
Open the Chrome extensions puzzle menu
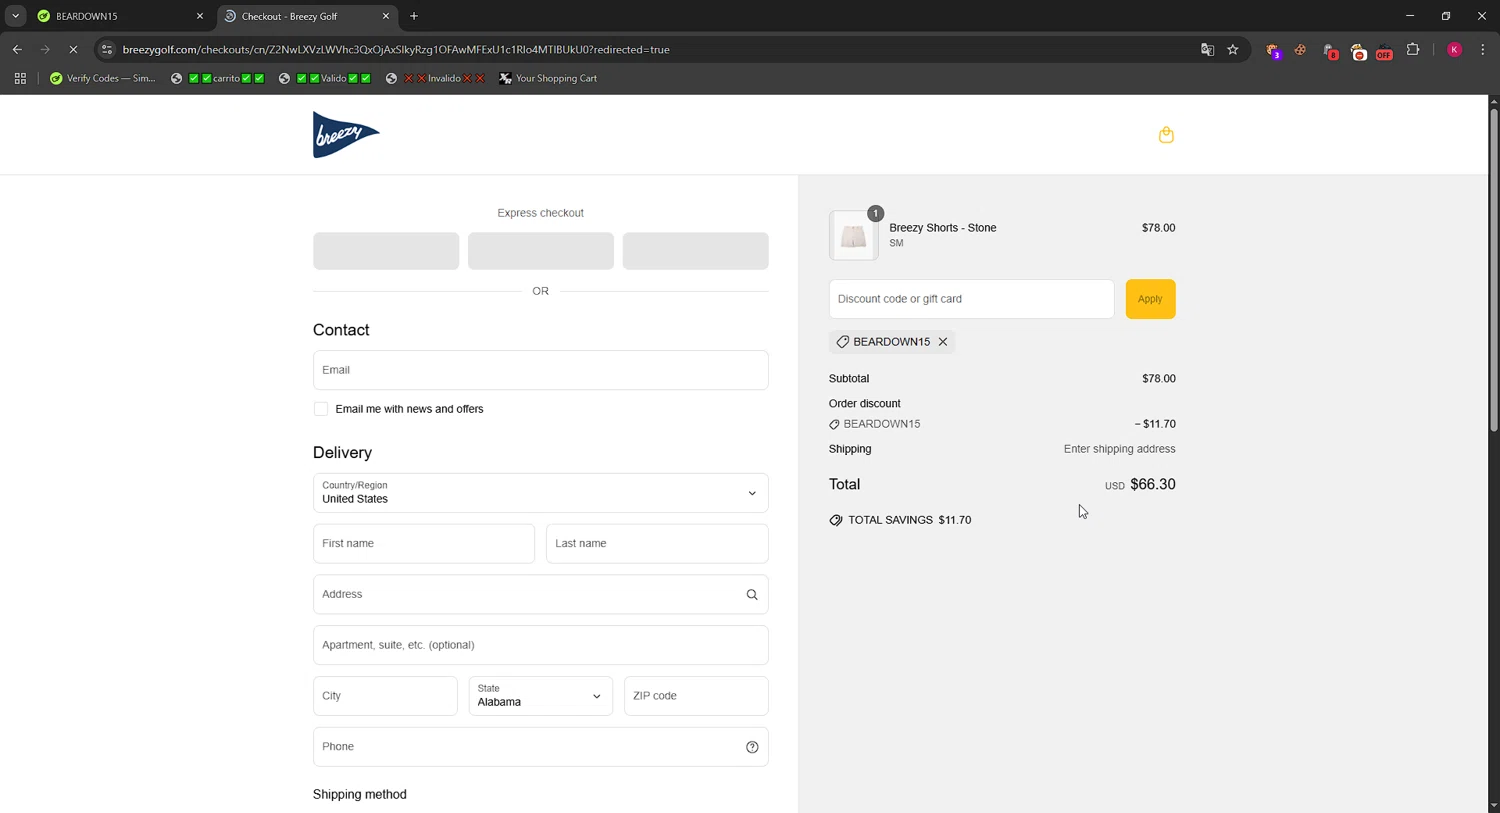[x=1413, y=49]
